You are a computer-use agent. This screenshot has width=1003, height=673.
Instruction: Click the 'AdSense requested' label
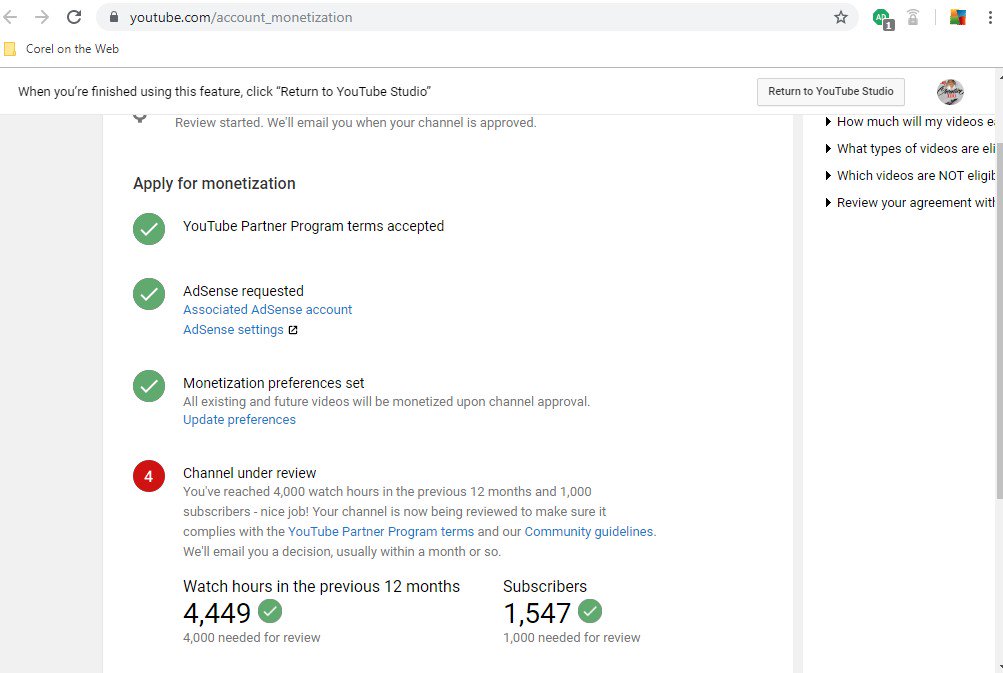coord(243,291)
